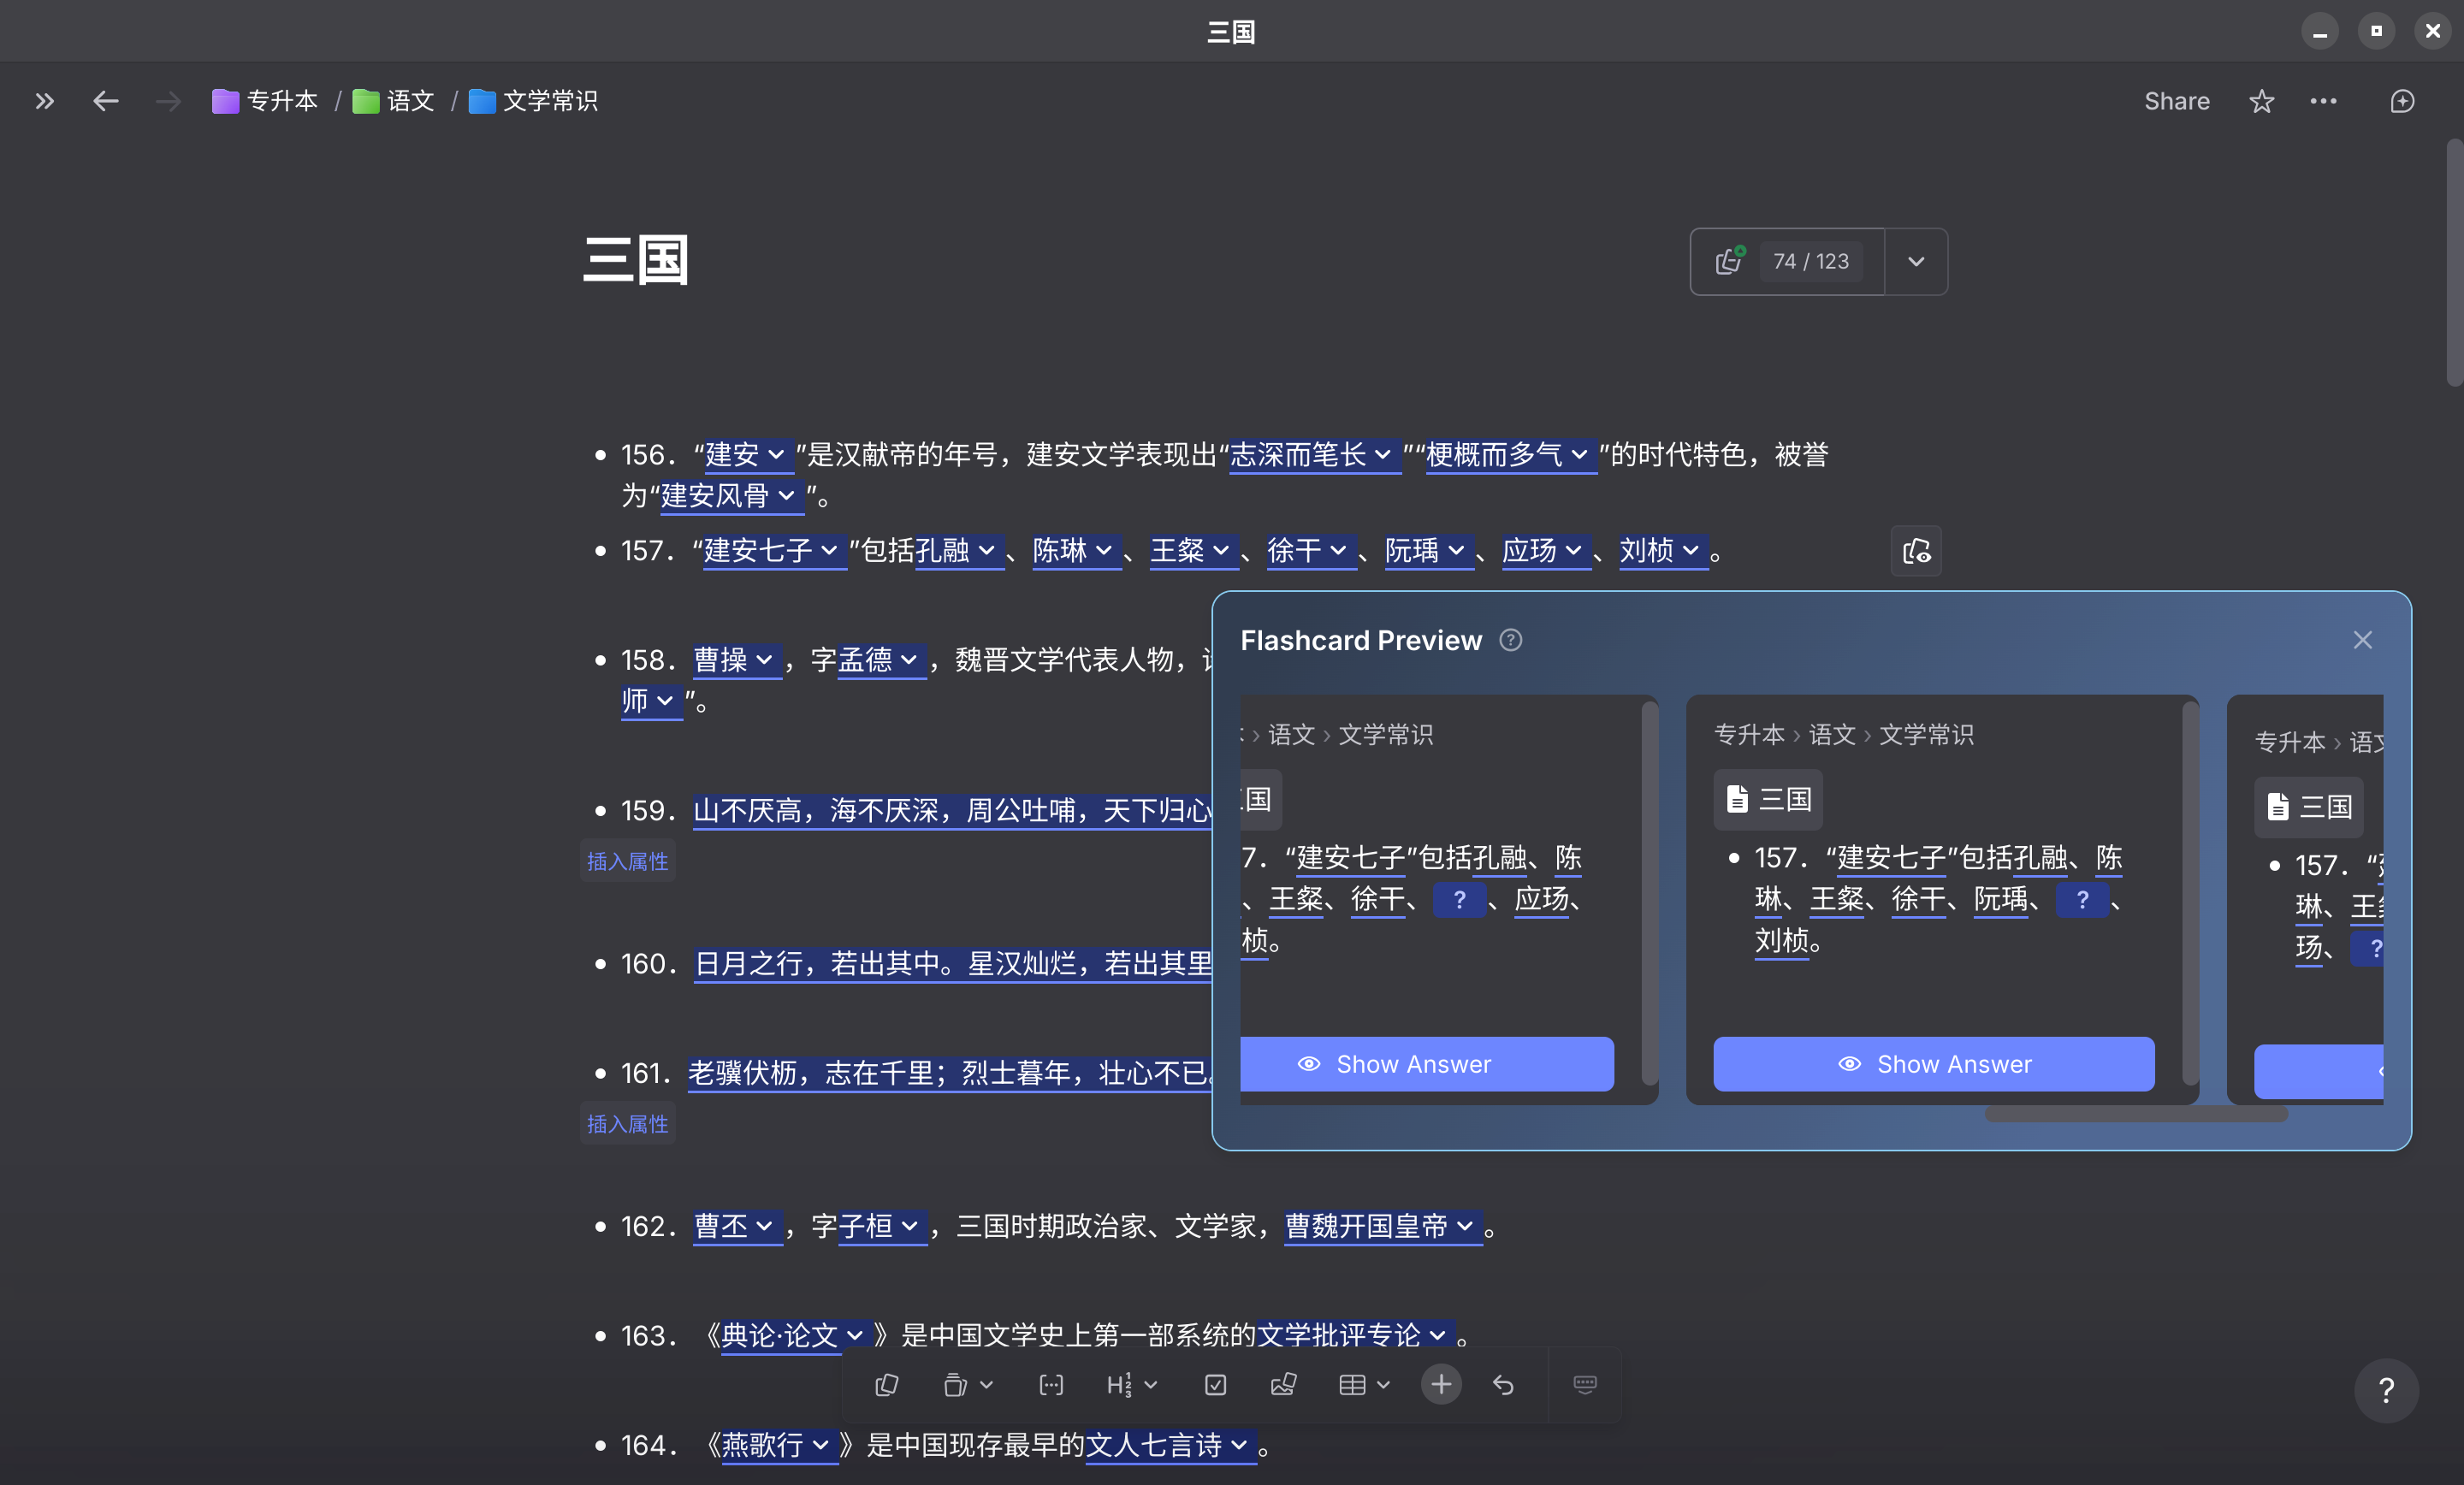
Task: Open the help icon next to Flashcard Preview
Action: (1510, 640)
